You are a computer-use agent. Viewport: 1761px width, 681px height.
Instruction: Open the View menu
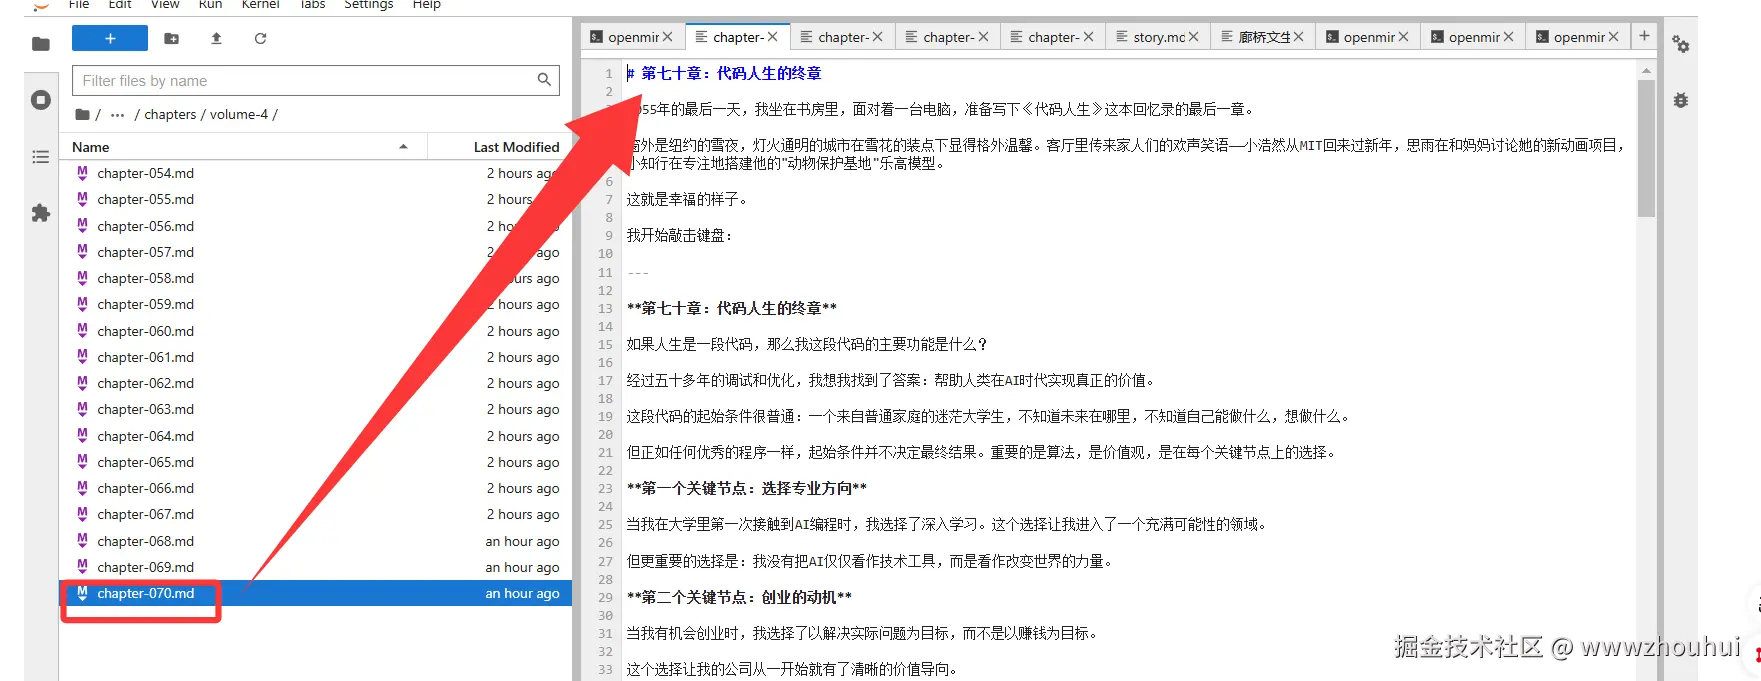tap(165, 4)
